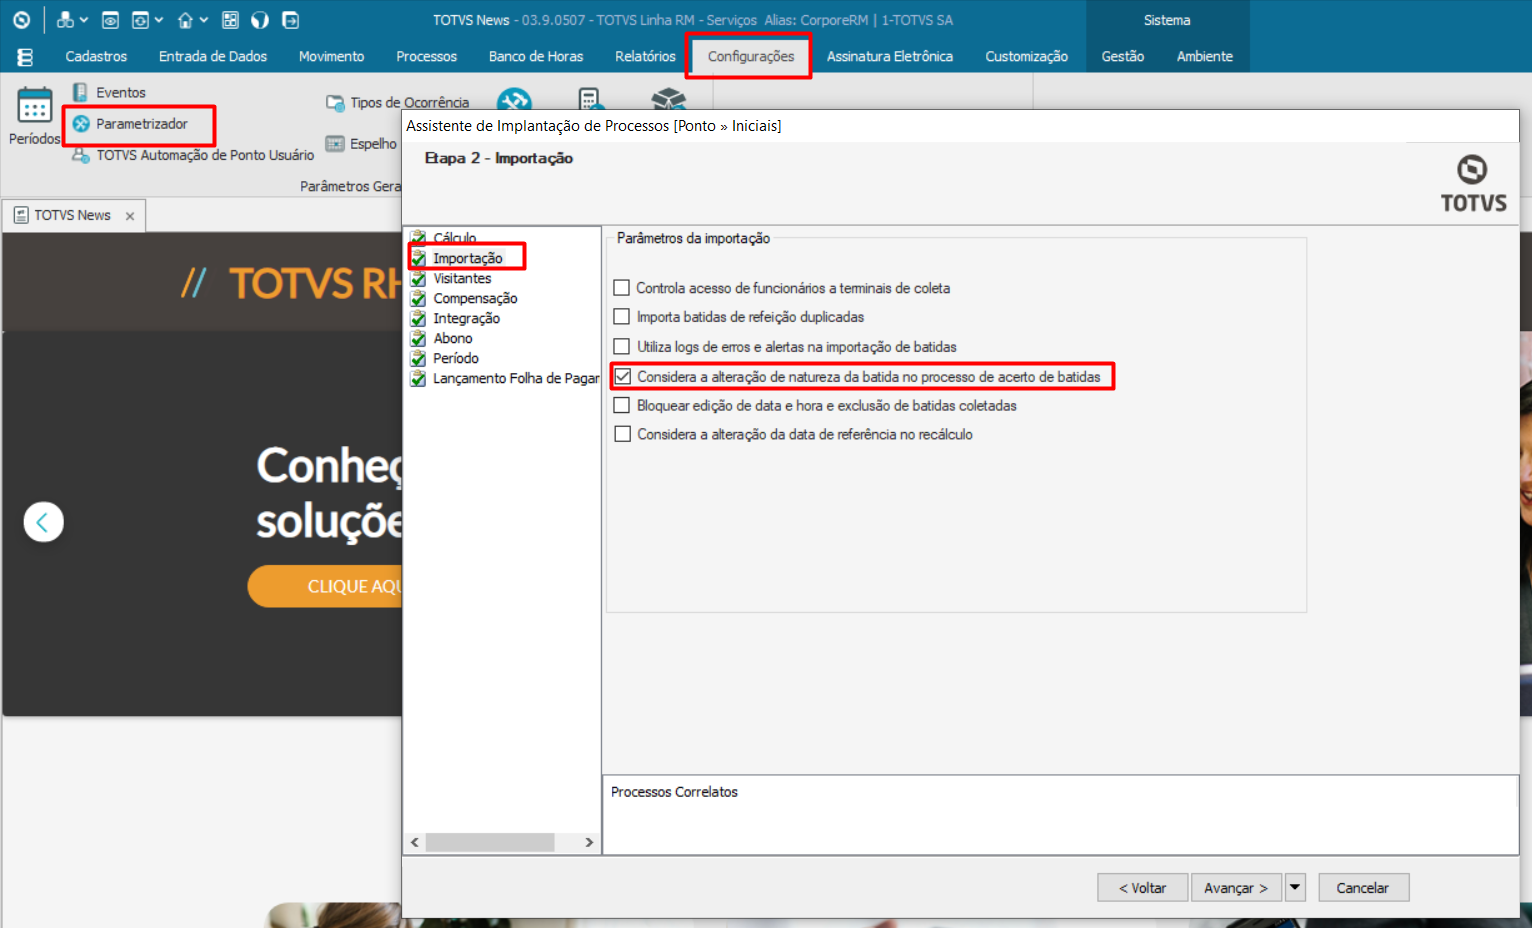
Task: Open TOTVS Automação de Ponto Usuário
Action: 193,155
